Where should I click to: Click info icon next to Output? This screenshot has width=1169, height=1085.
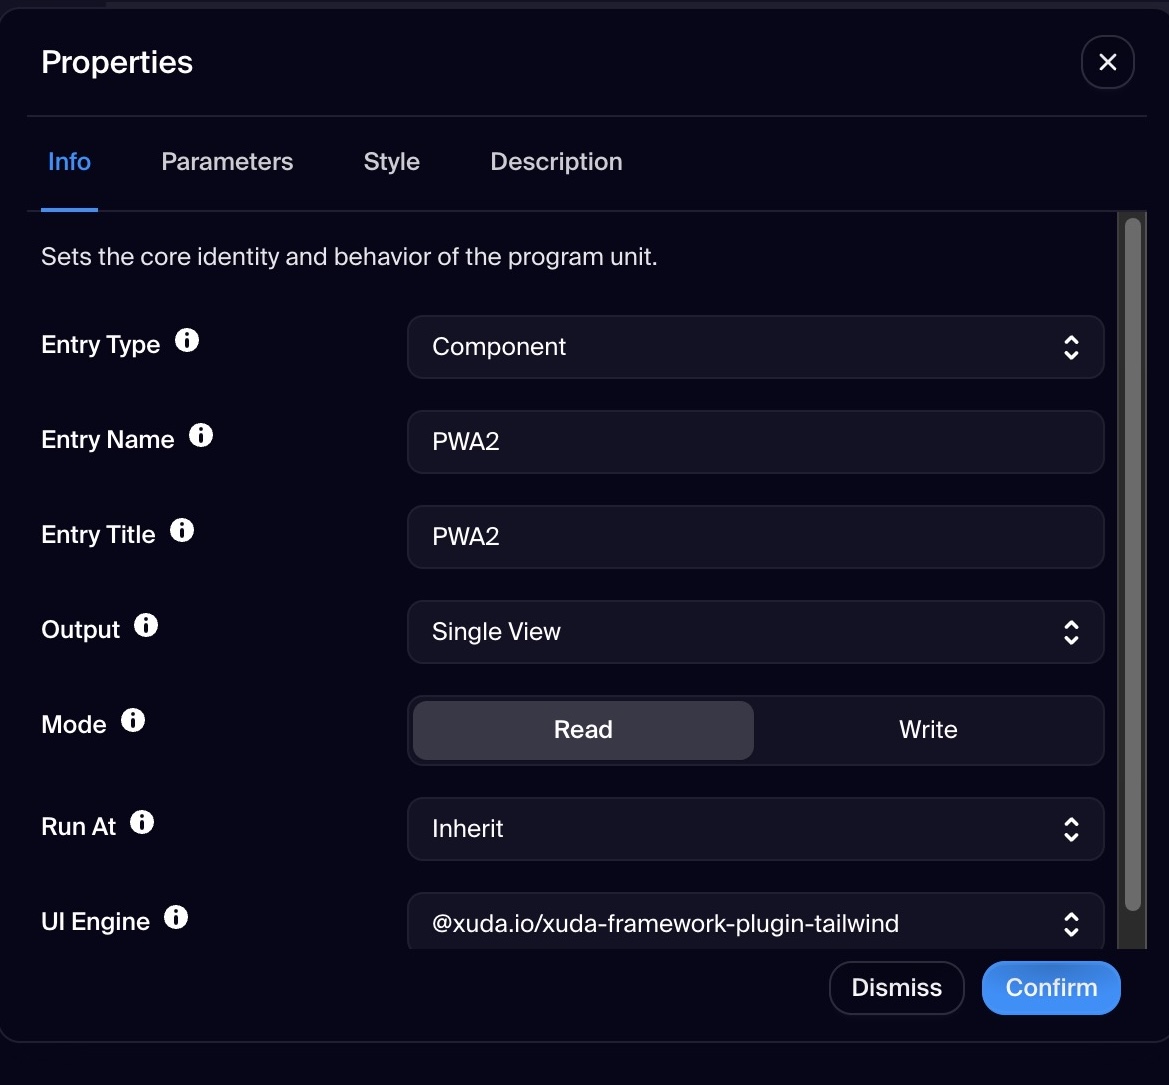pyautogui.click(x=146, y=626)
